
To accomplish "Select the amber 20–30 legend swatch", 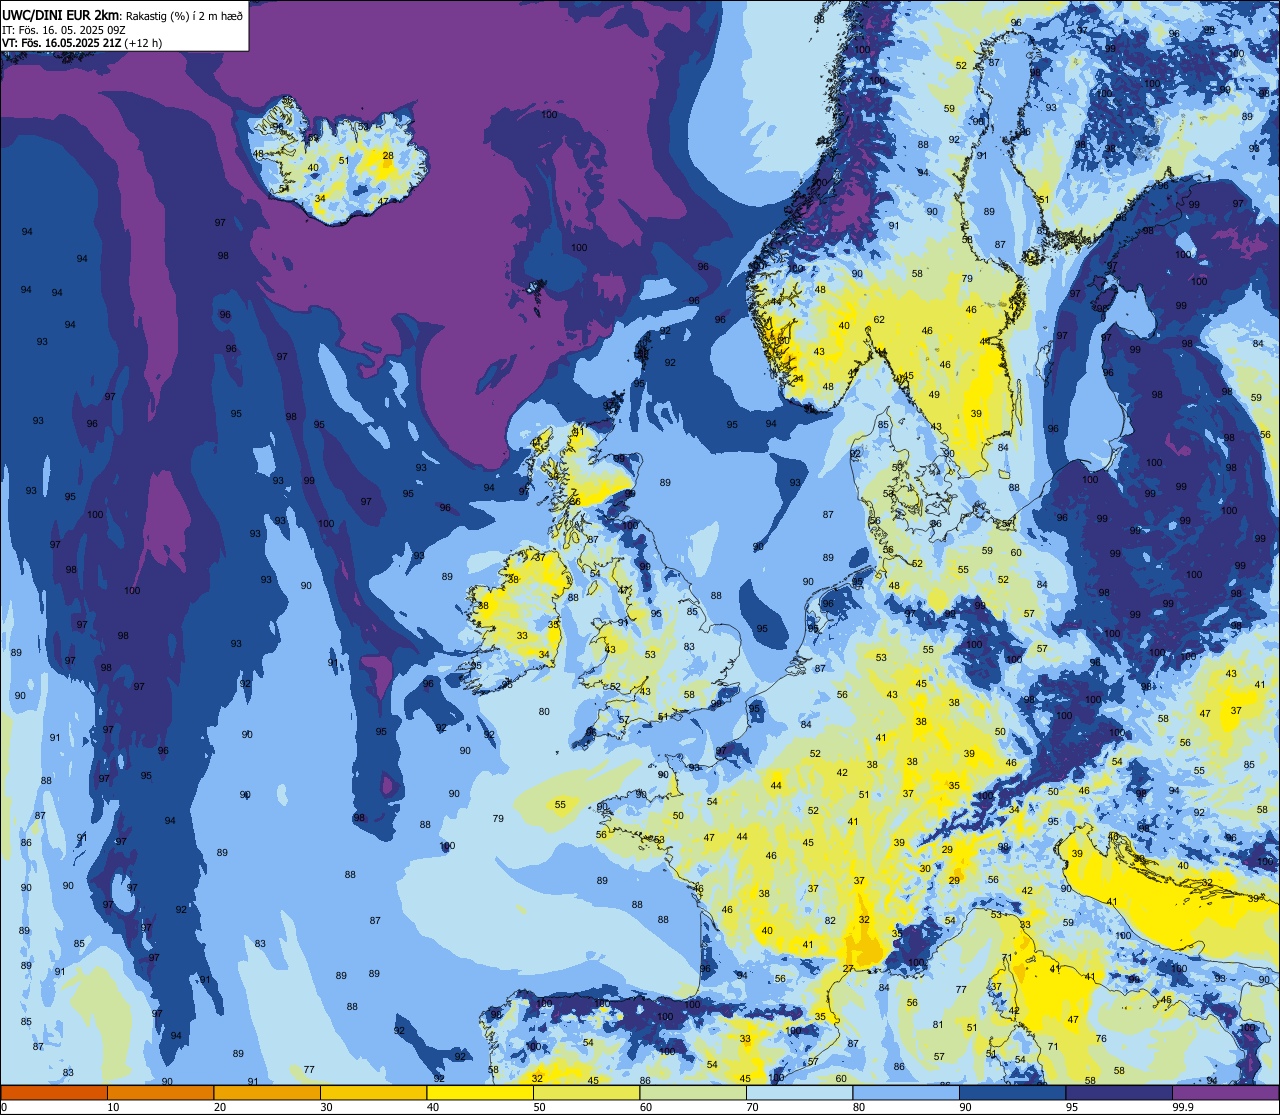I will (x=267, y=1092).
